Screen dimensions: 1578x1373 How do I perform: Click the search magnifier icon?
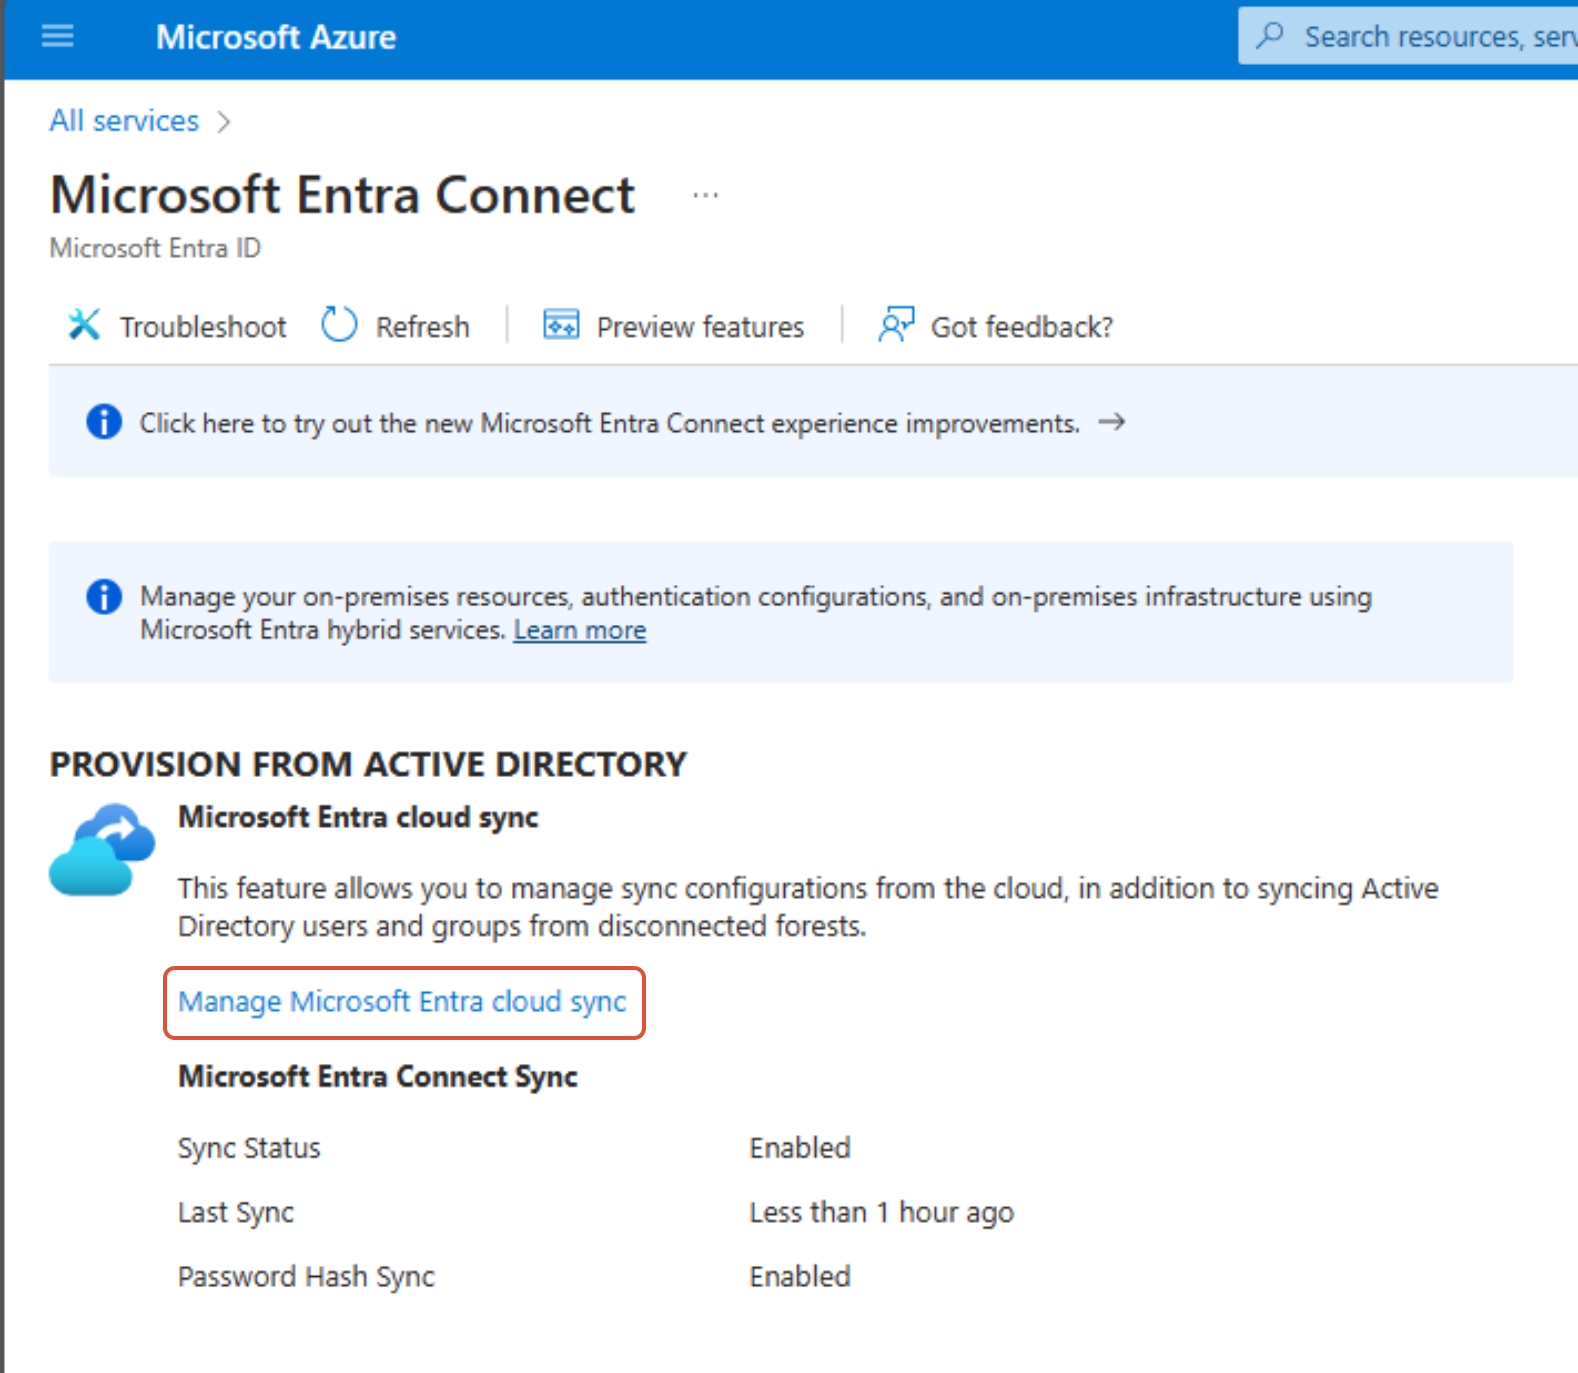point(1270,36)
